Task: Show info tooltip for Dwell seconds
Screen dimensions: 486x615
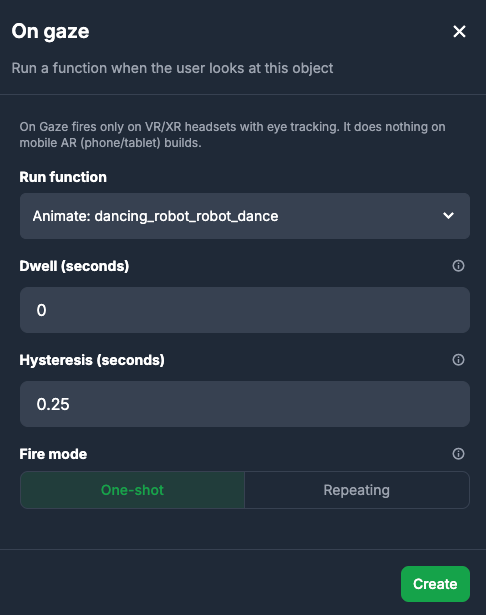Action: pos(458,266)
